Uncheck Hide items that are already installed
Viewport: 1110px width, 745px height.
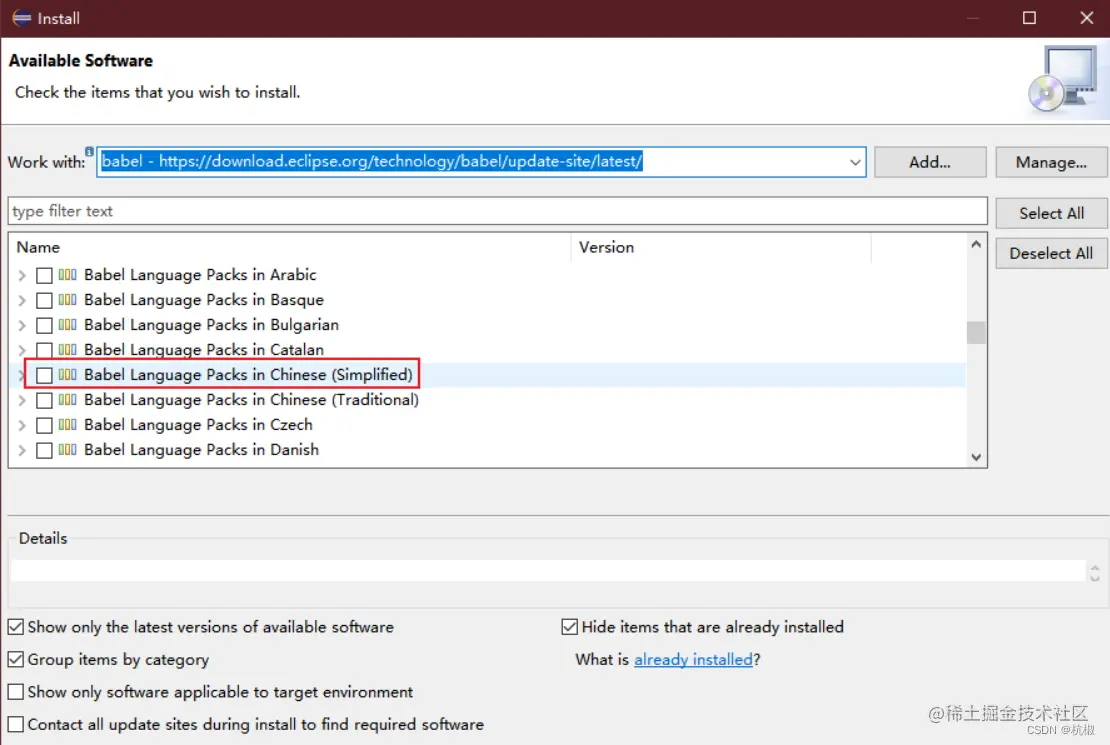tap(569, 627)
